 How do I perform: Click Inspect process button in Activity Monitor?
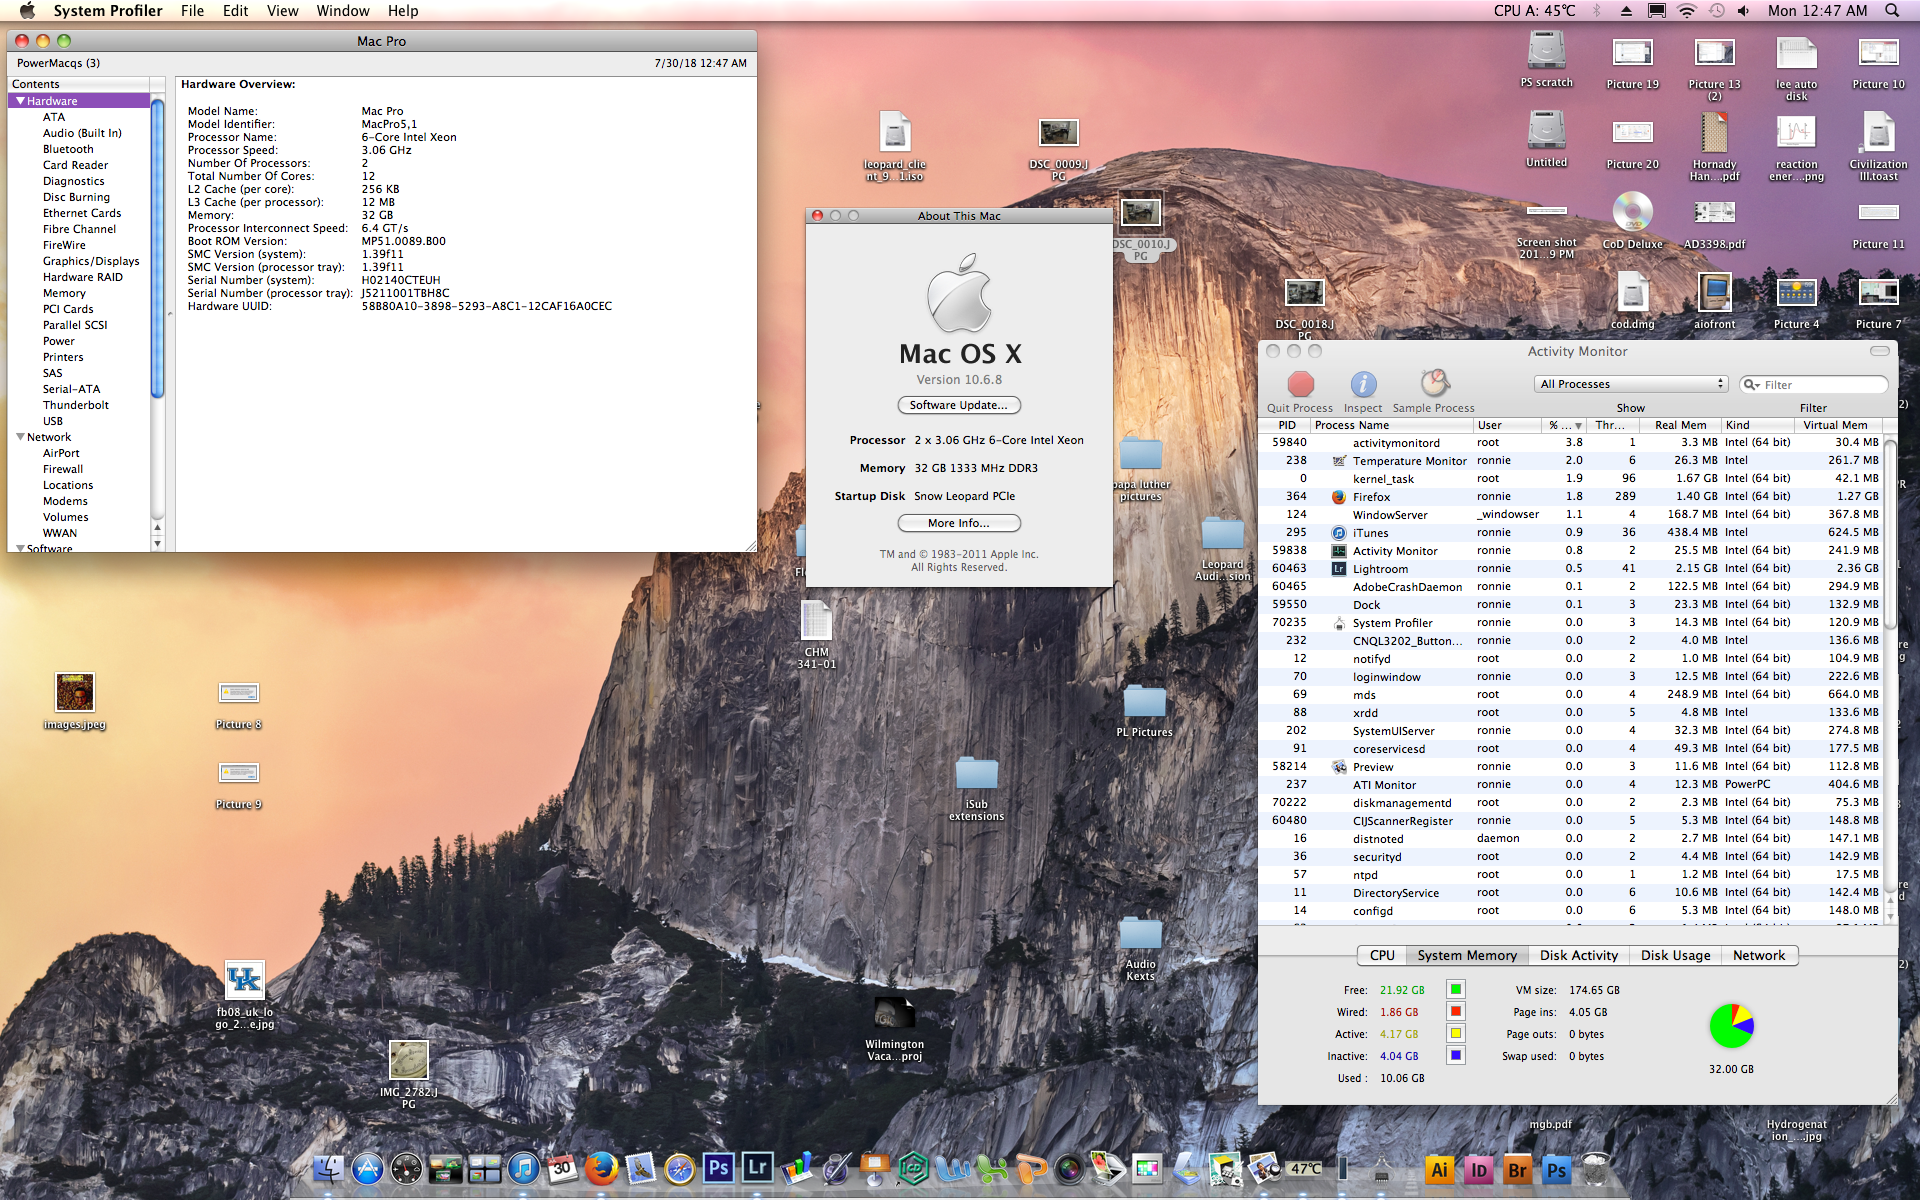pyautogui.click(x=1362, y=383)
